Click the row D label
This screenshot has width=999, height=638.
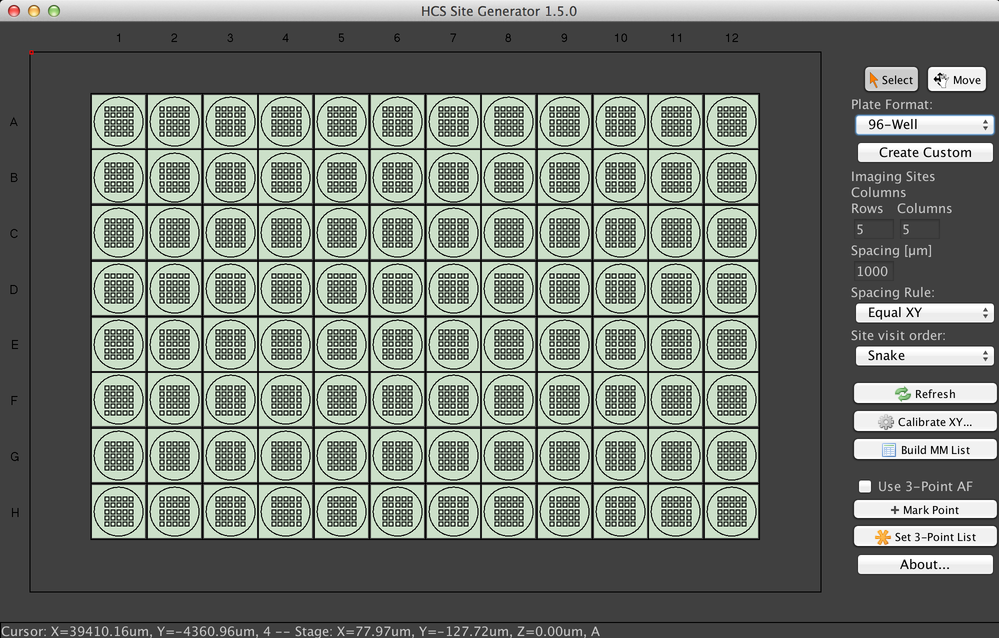point(13,289)
